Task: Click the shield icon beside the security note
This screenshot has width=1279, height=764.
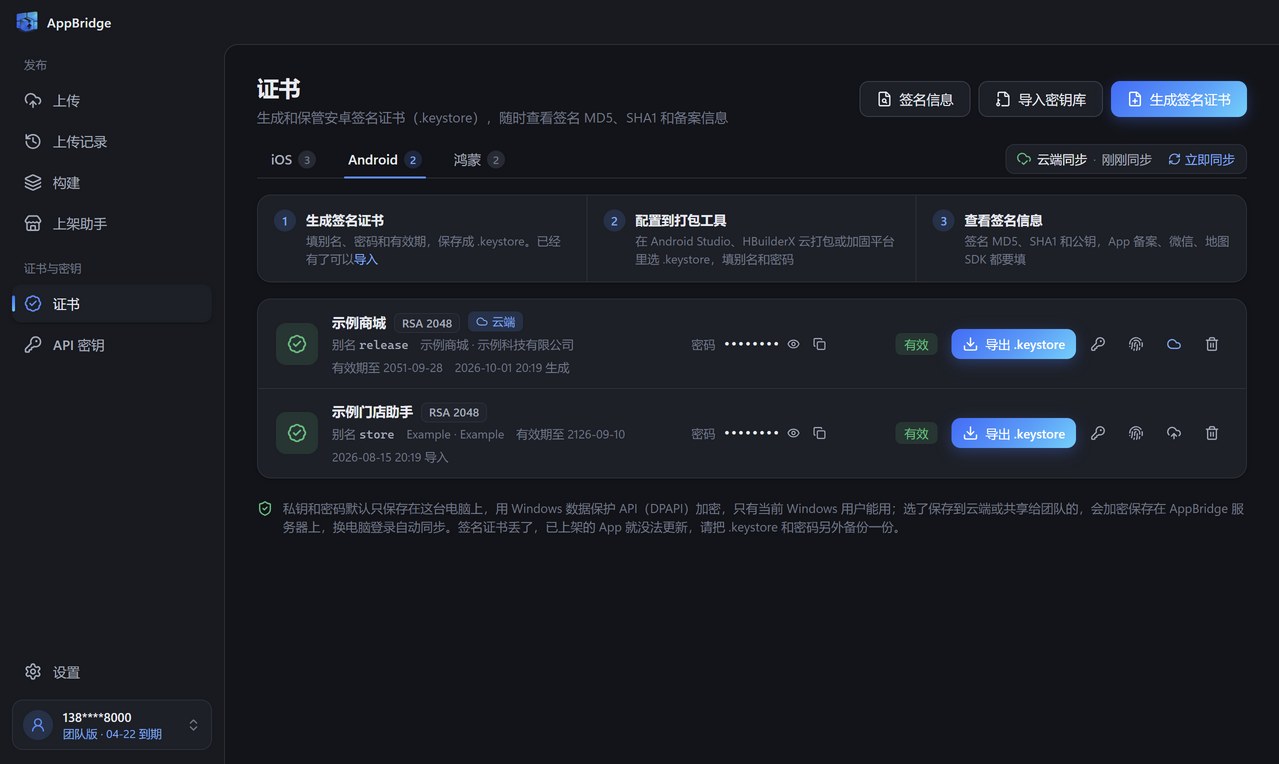Action: 265,509
